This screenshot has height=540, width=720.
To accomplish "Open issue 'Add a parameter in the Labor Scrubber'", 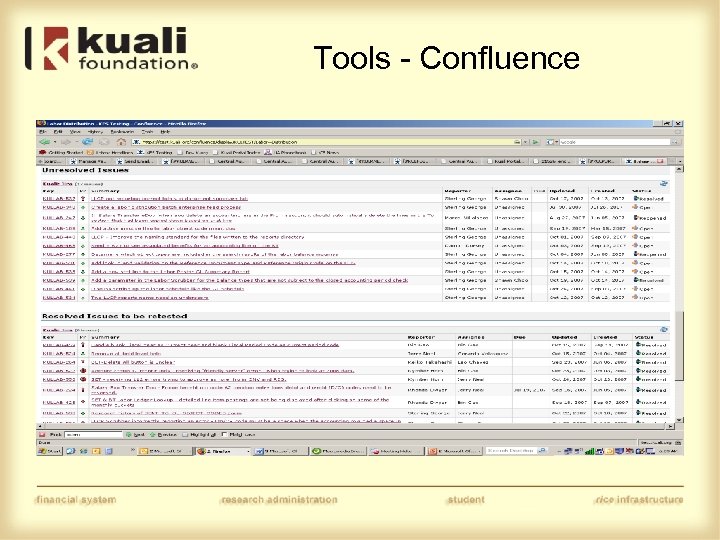I will click(249, 280).
